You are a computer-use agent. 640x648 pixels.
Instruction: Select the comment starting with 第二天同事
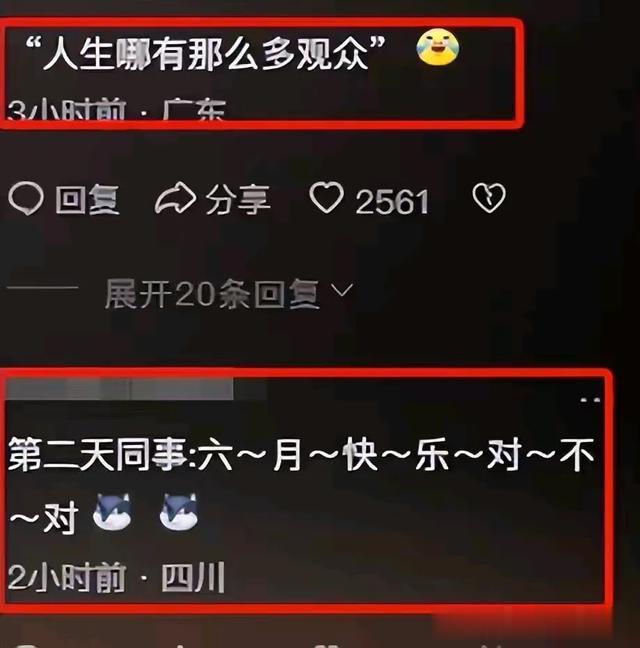click(301, 486)
